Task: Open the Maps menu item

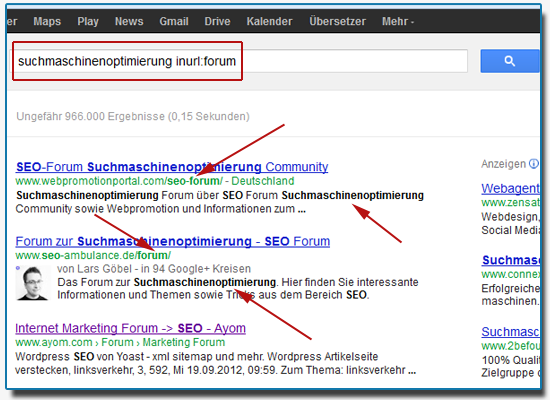Action: tap(47, 21)
